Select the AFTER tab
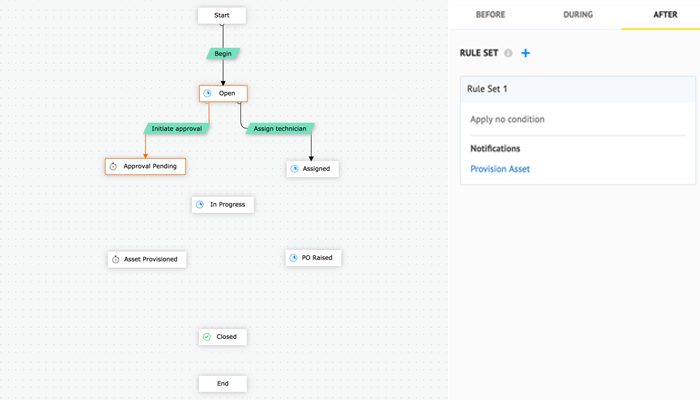The image size is (700, 400). coord(665,15)
